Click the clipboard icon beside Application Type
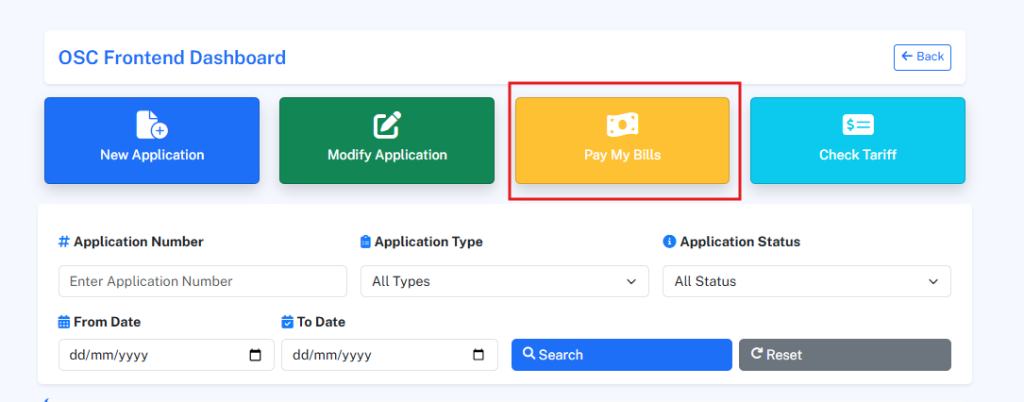 pyautogui.click(x=365, y=242)
